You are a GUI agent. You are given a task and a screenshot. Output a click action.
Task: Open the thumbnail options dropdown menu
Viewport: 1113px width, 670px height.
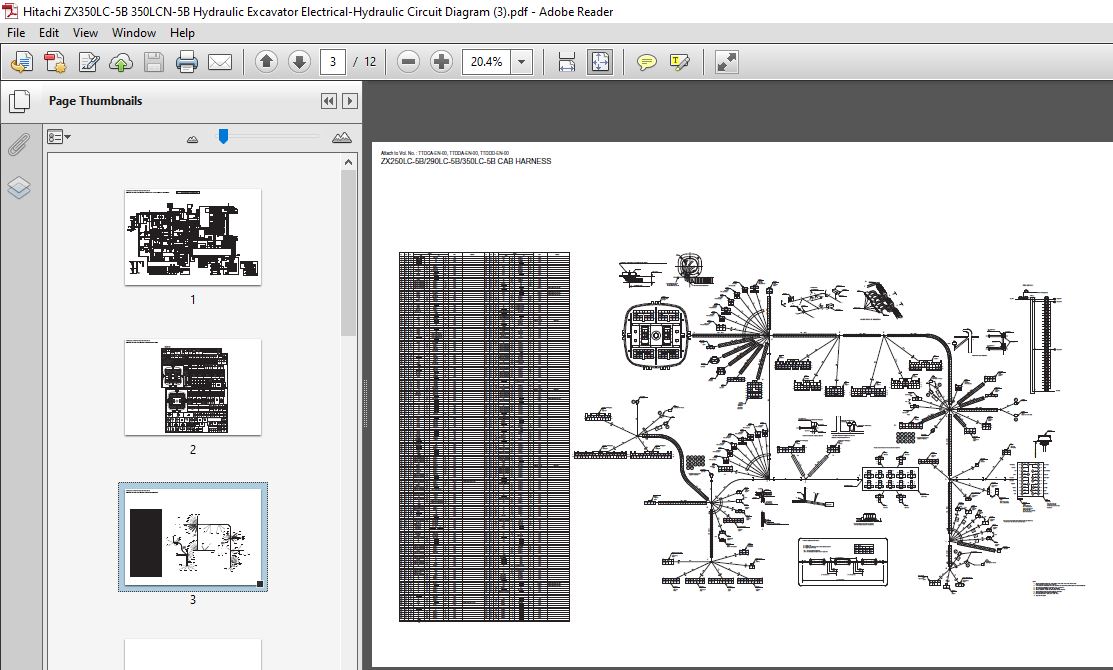[59, 137]
